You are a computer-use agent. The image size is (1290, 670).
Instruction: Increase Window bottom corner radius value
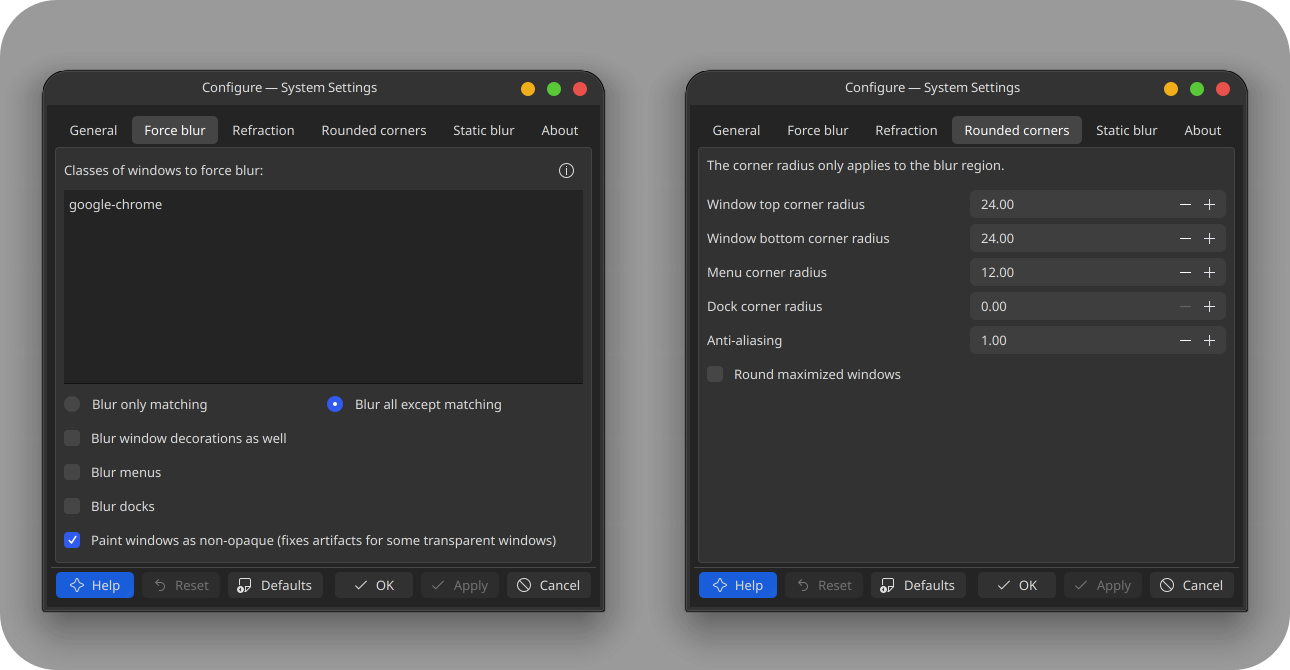point(1209,238)
